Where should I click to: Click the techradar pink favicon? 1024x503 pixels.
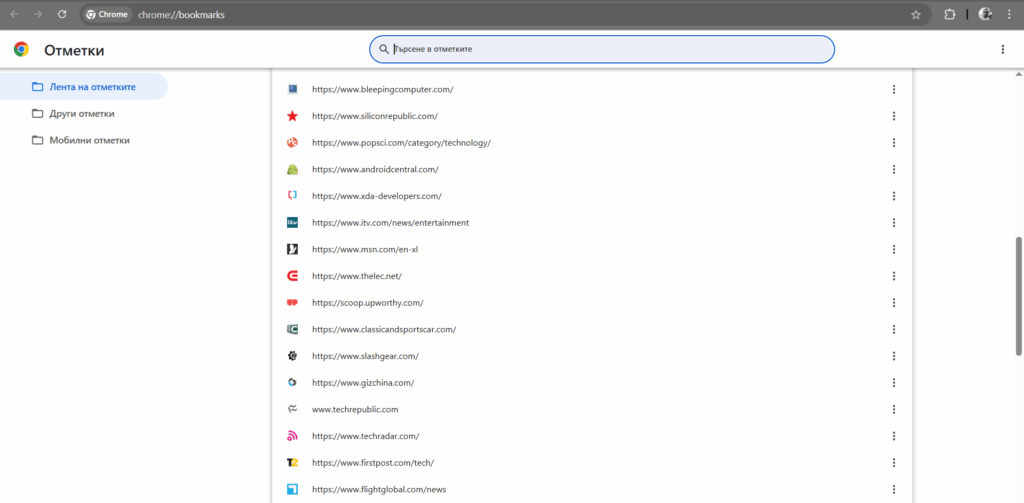(293, 436)
